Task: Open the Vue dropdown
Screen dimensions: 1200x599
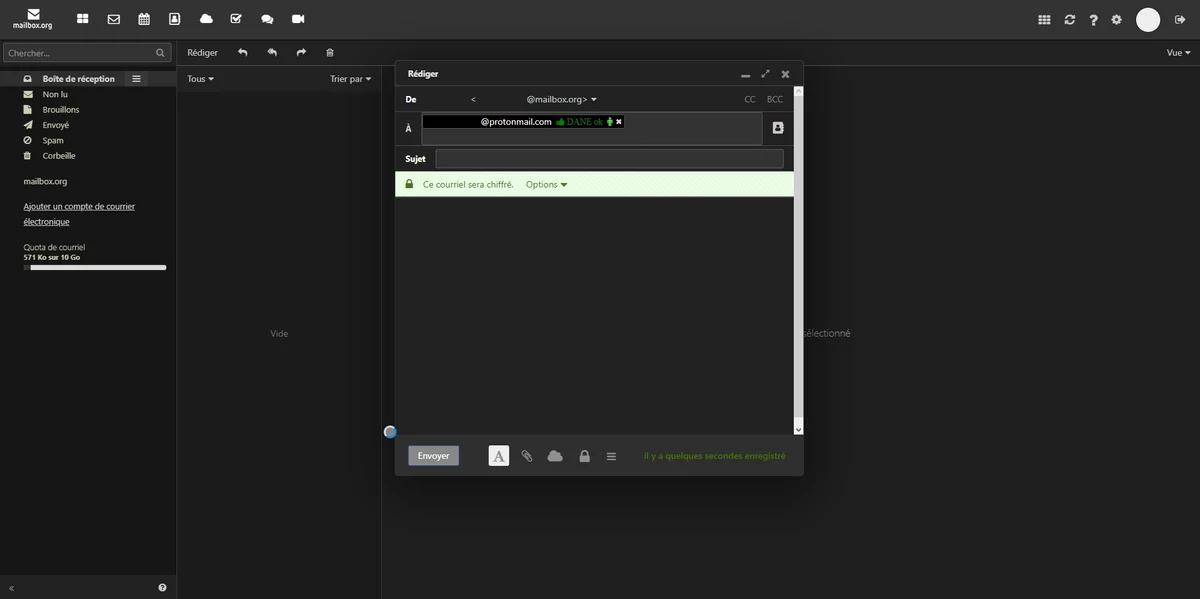Action: coord(1179,53)
